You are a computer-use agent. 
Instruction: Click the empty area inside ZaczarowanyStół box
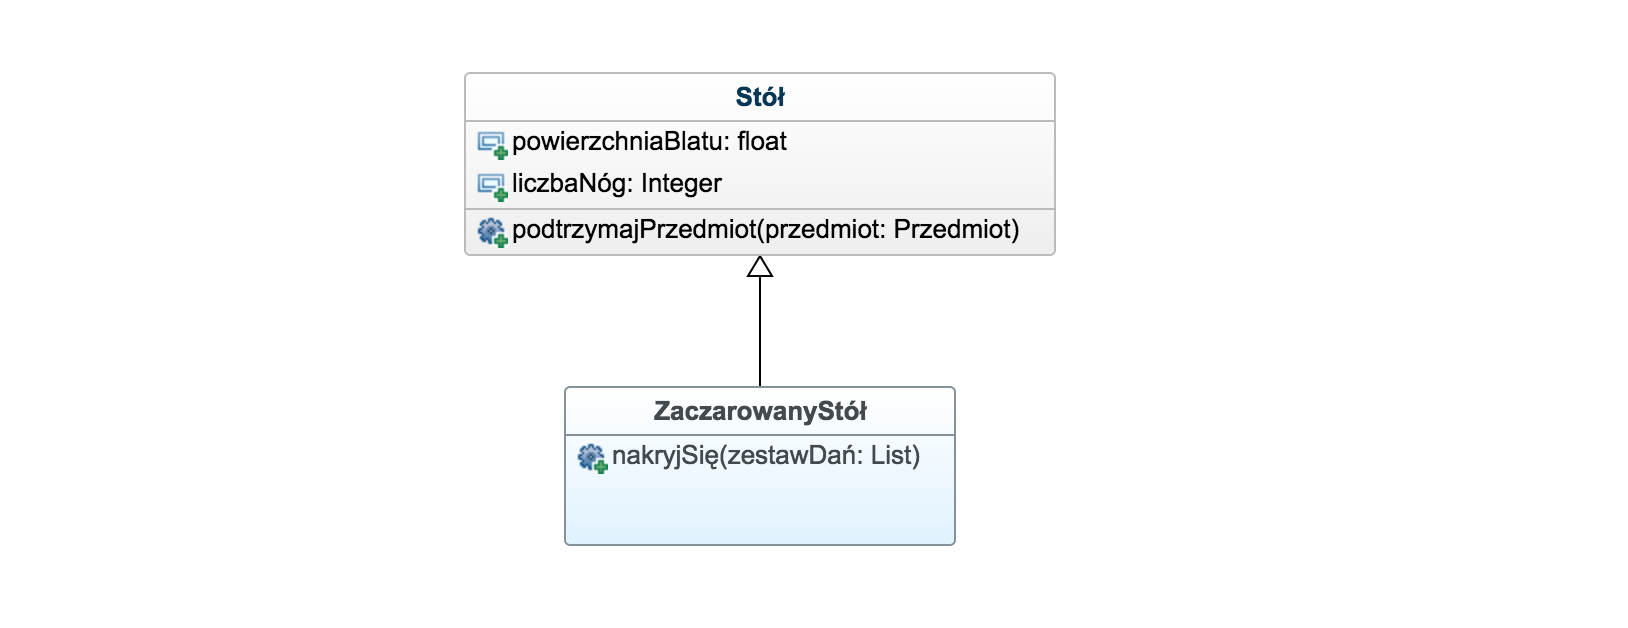(x=760, y=508)
